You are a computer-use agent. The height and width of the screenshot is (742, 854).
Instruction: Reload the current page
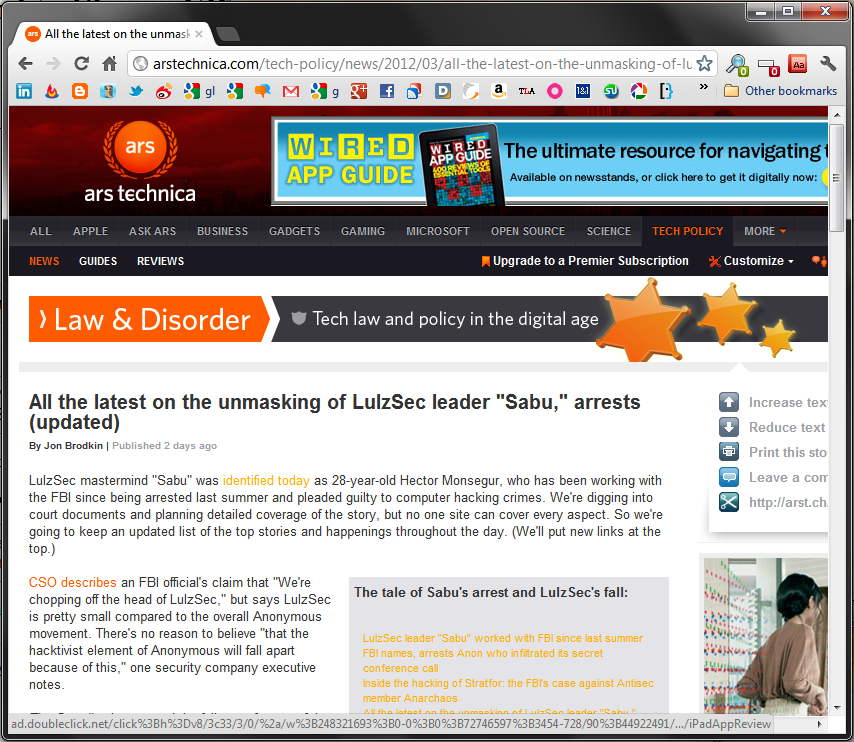[x=82, y=64]
